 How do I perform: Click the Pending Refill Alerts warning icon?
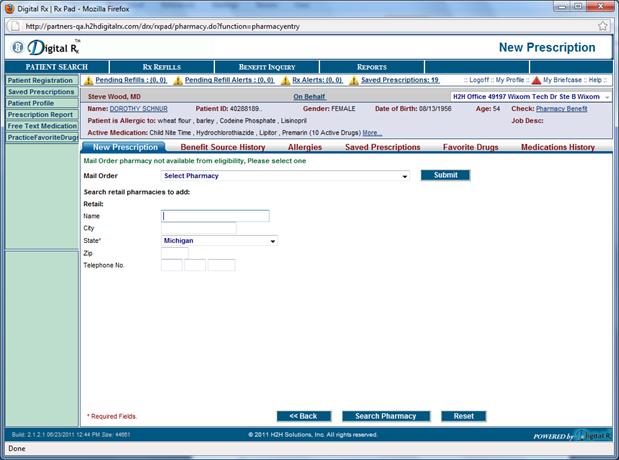tap(178, 80)
